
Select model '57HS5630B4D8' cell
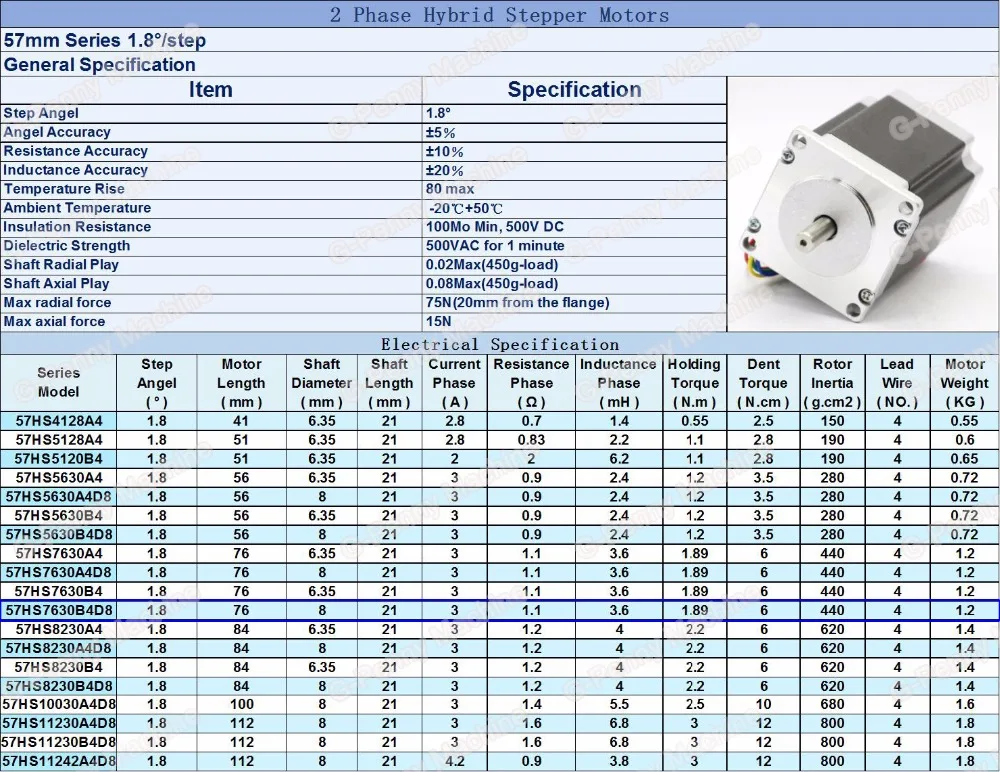[x=59, y=535]
